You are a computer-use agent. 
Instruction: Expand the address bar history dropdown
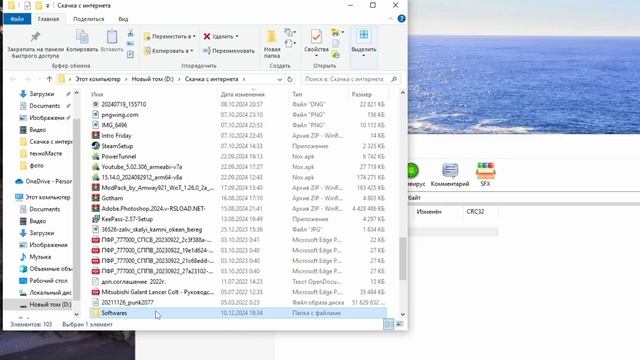point(280,79)
